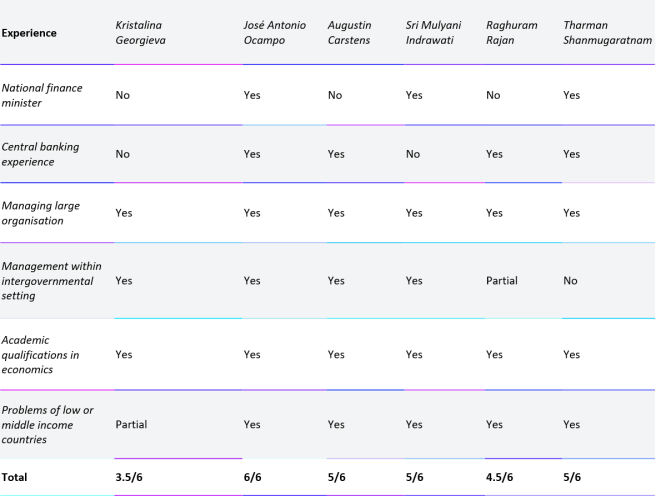Select Shanmugaratnam's No intergovernmental cell

click(570, 281)
